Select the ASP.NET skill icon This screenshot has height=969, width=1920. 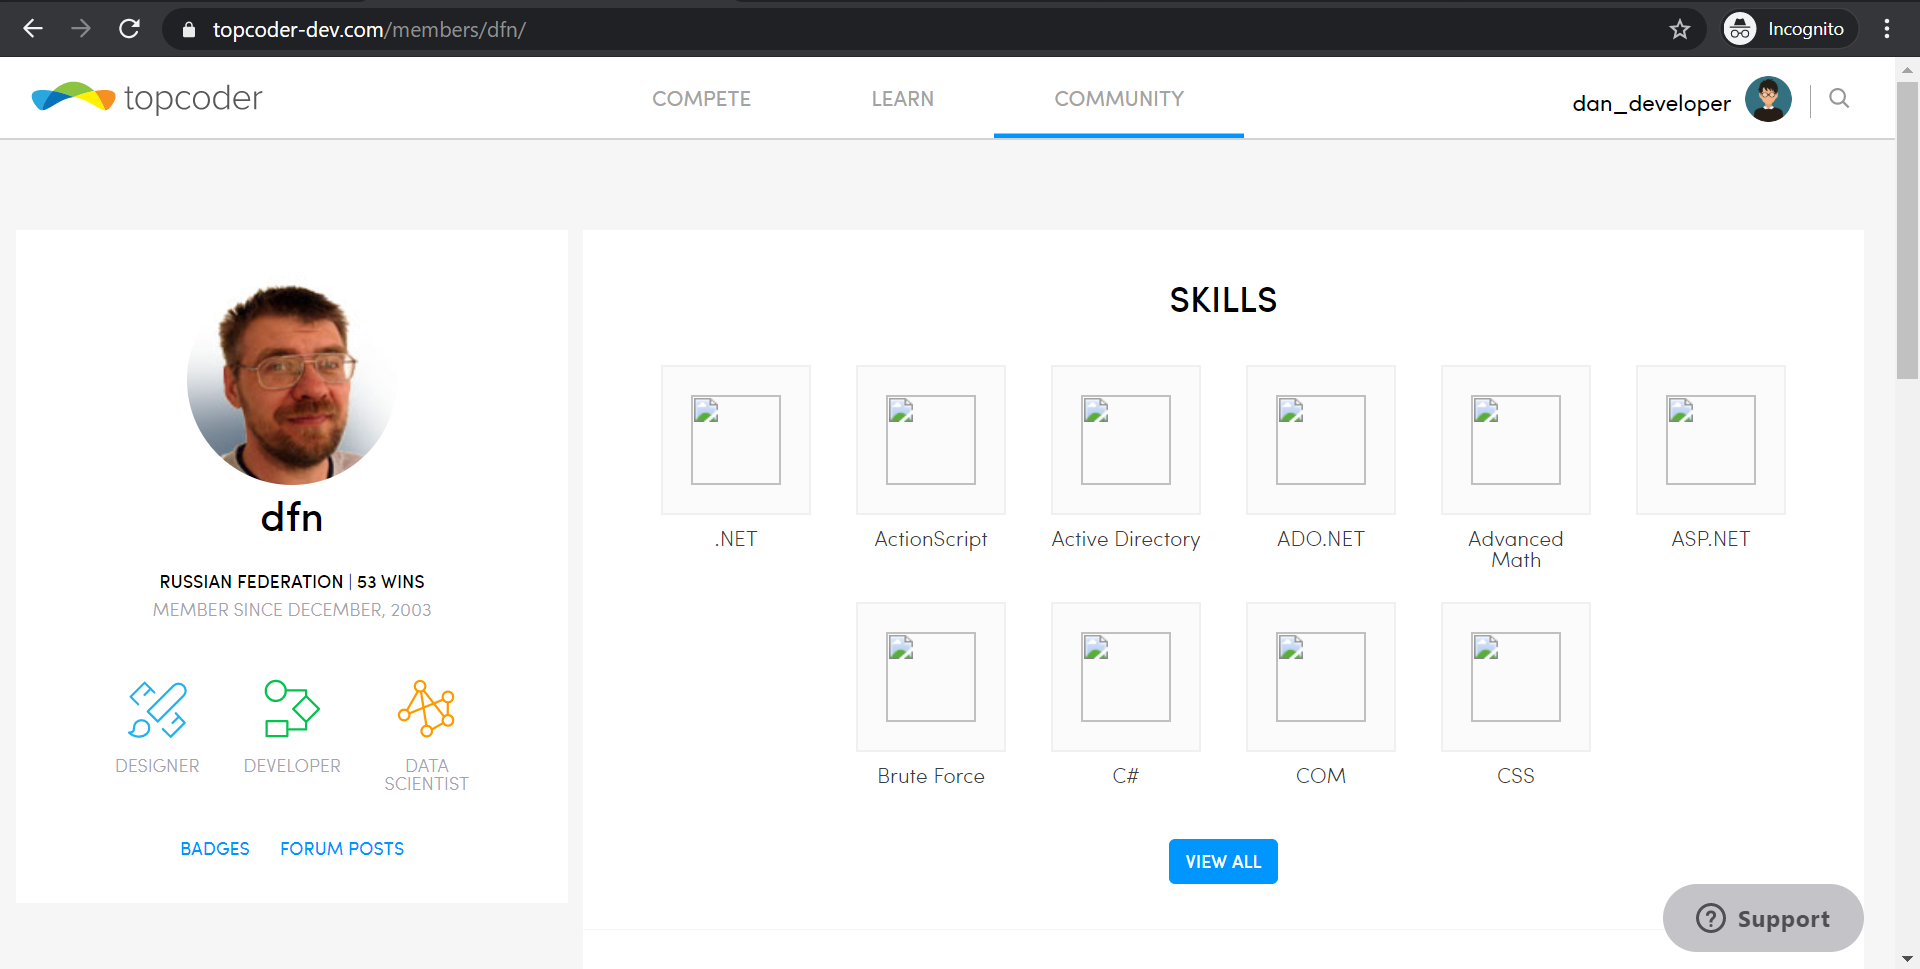click(1711, 440)
